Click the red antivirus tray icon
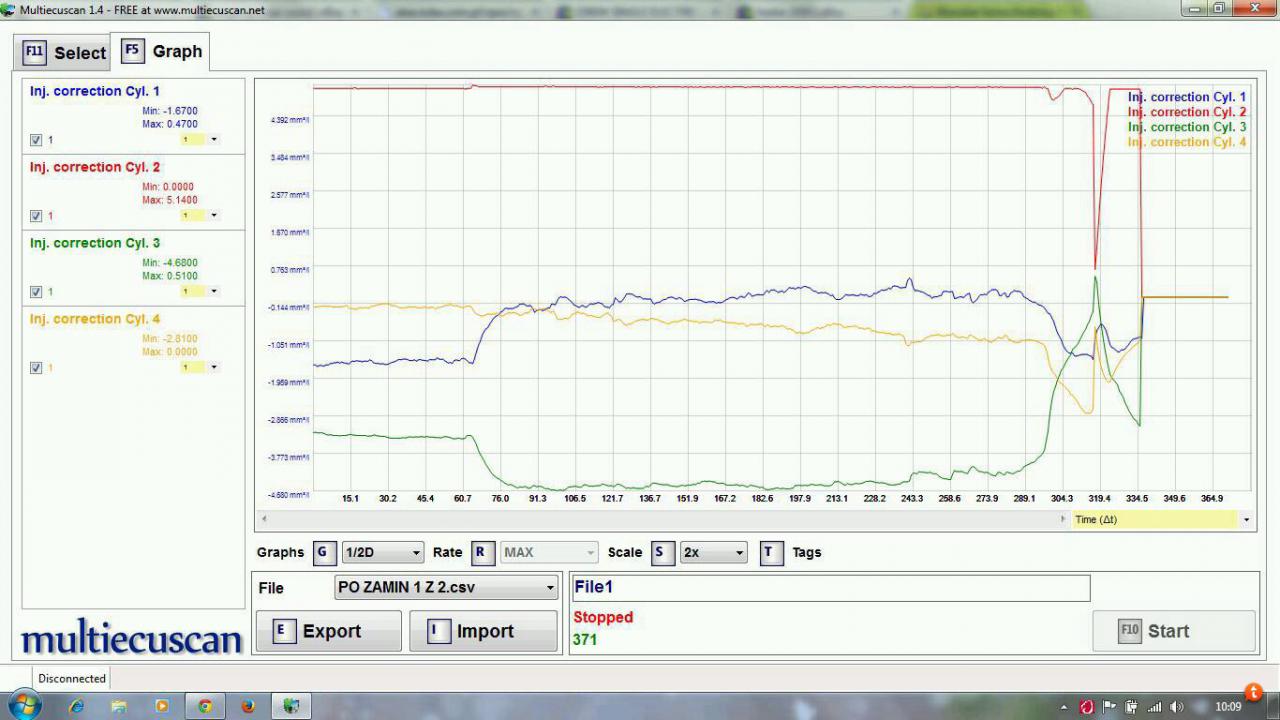Image resolution: width=1280 pixels, height=720 pixels. click(x=1086, y=707)
